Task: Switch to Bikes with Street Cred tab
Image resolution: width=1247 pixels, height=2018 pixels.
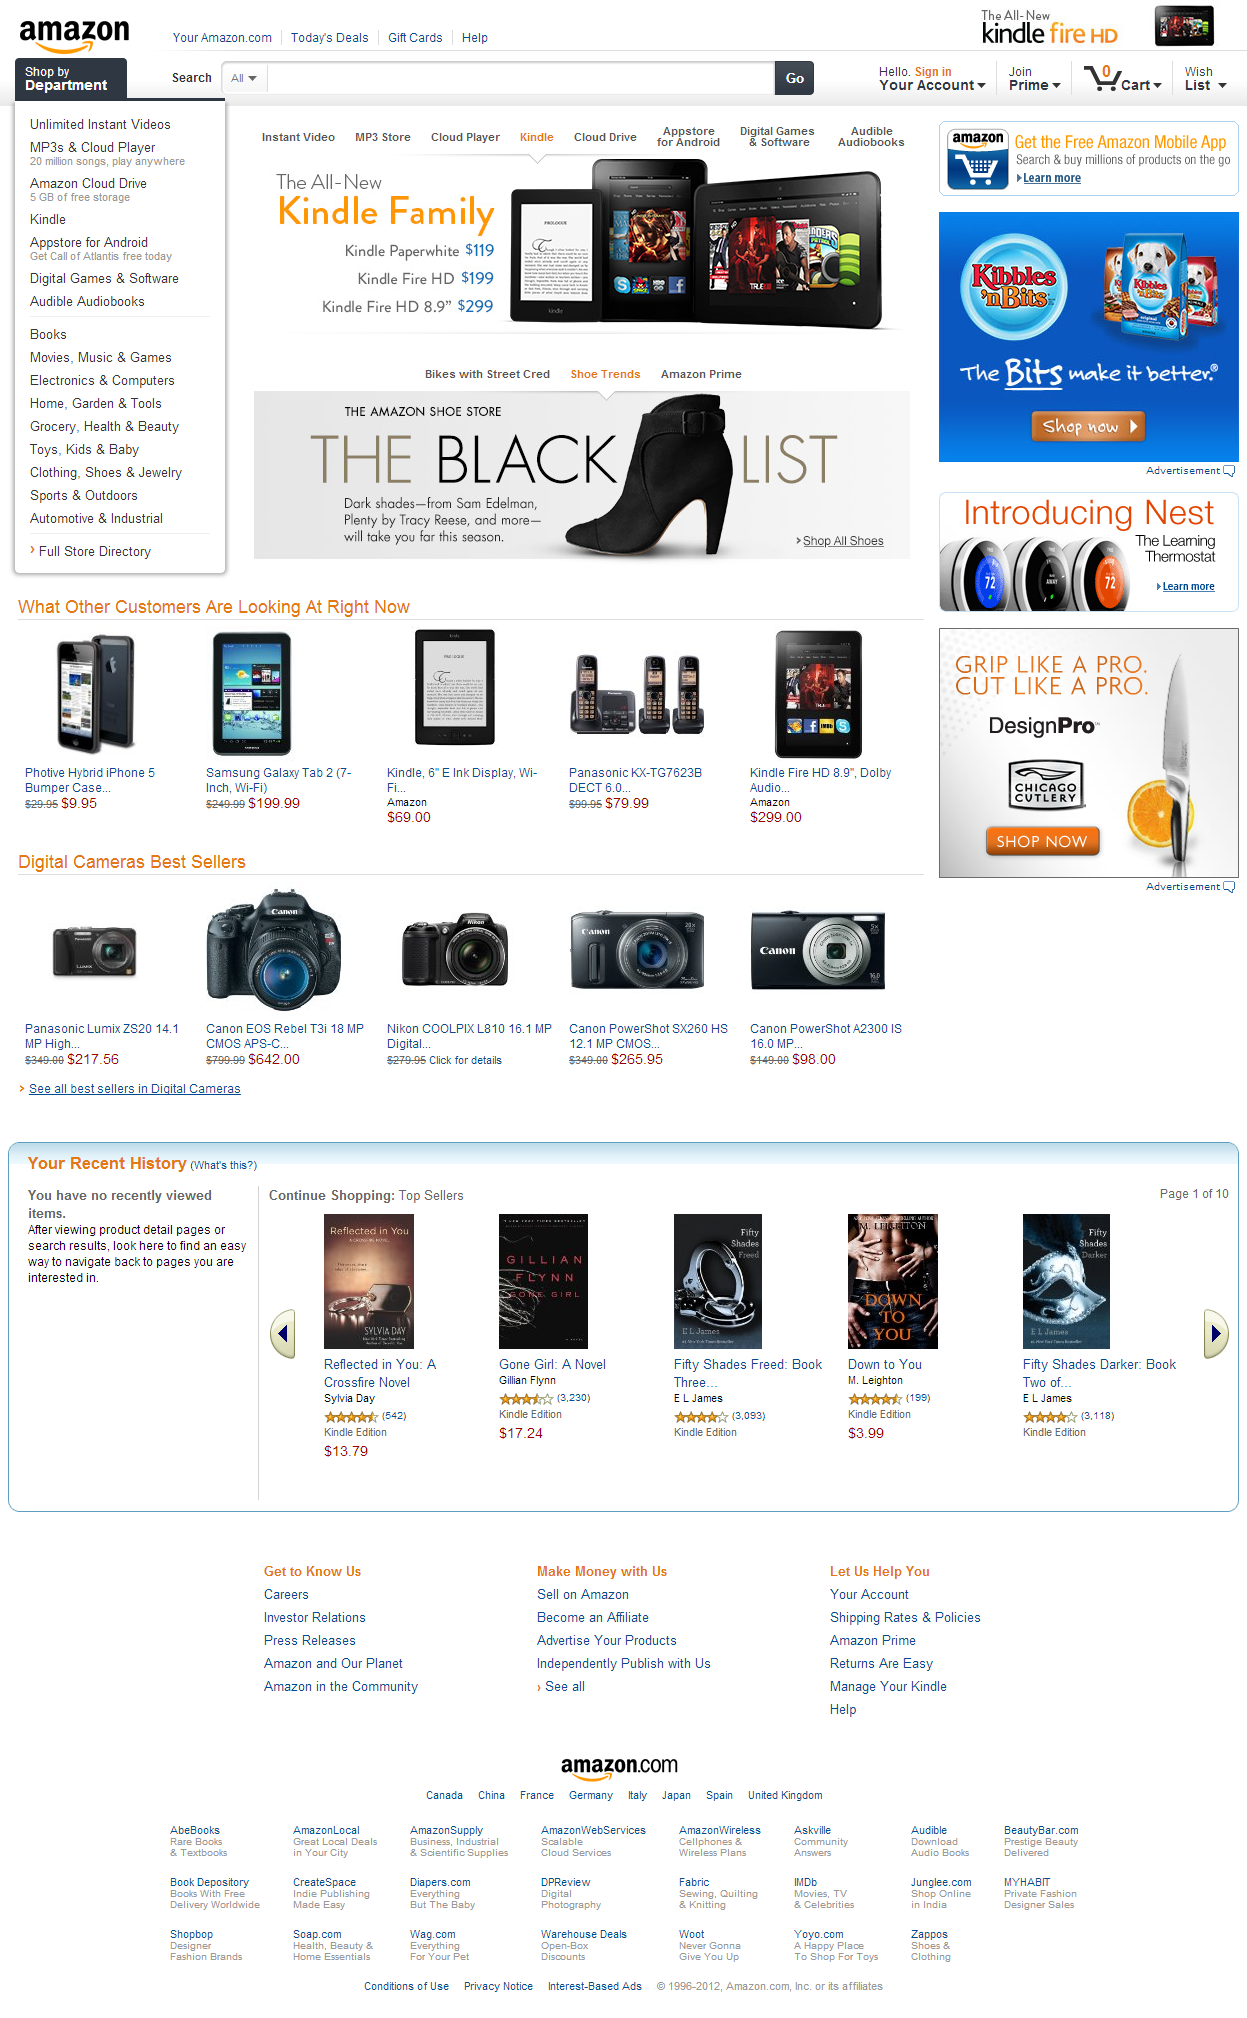Action: point(487,374)
